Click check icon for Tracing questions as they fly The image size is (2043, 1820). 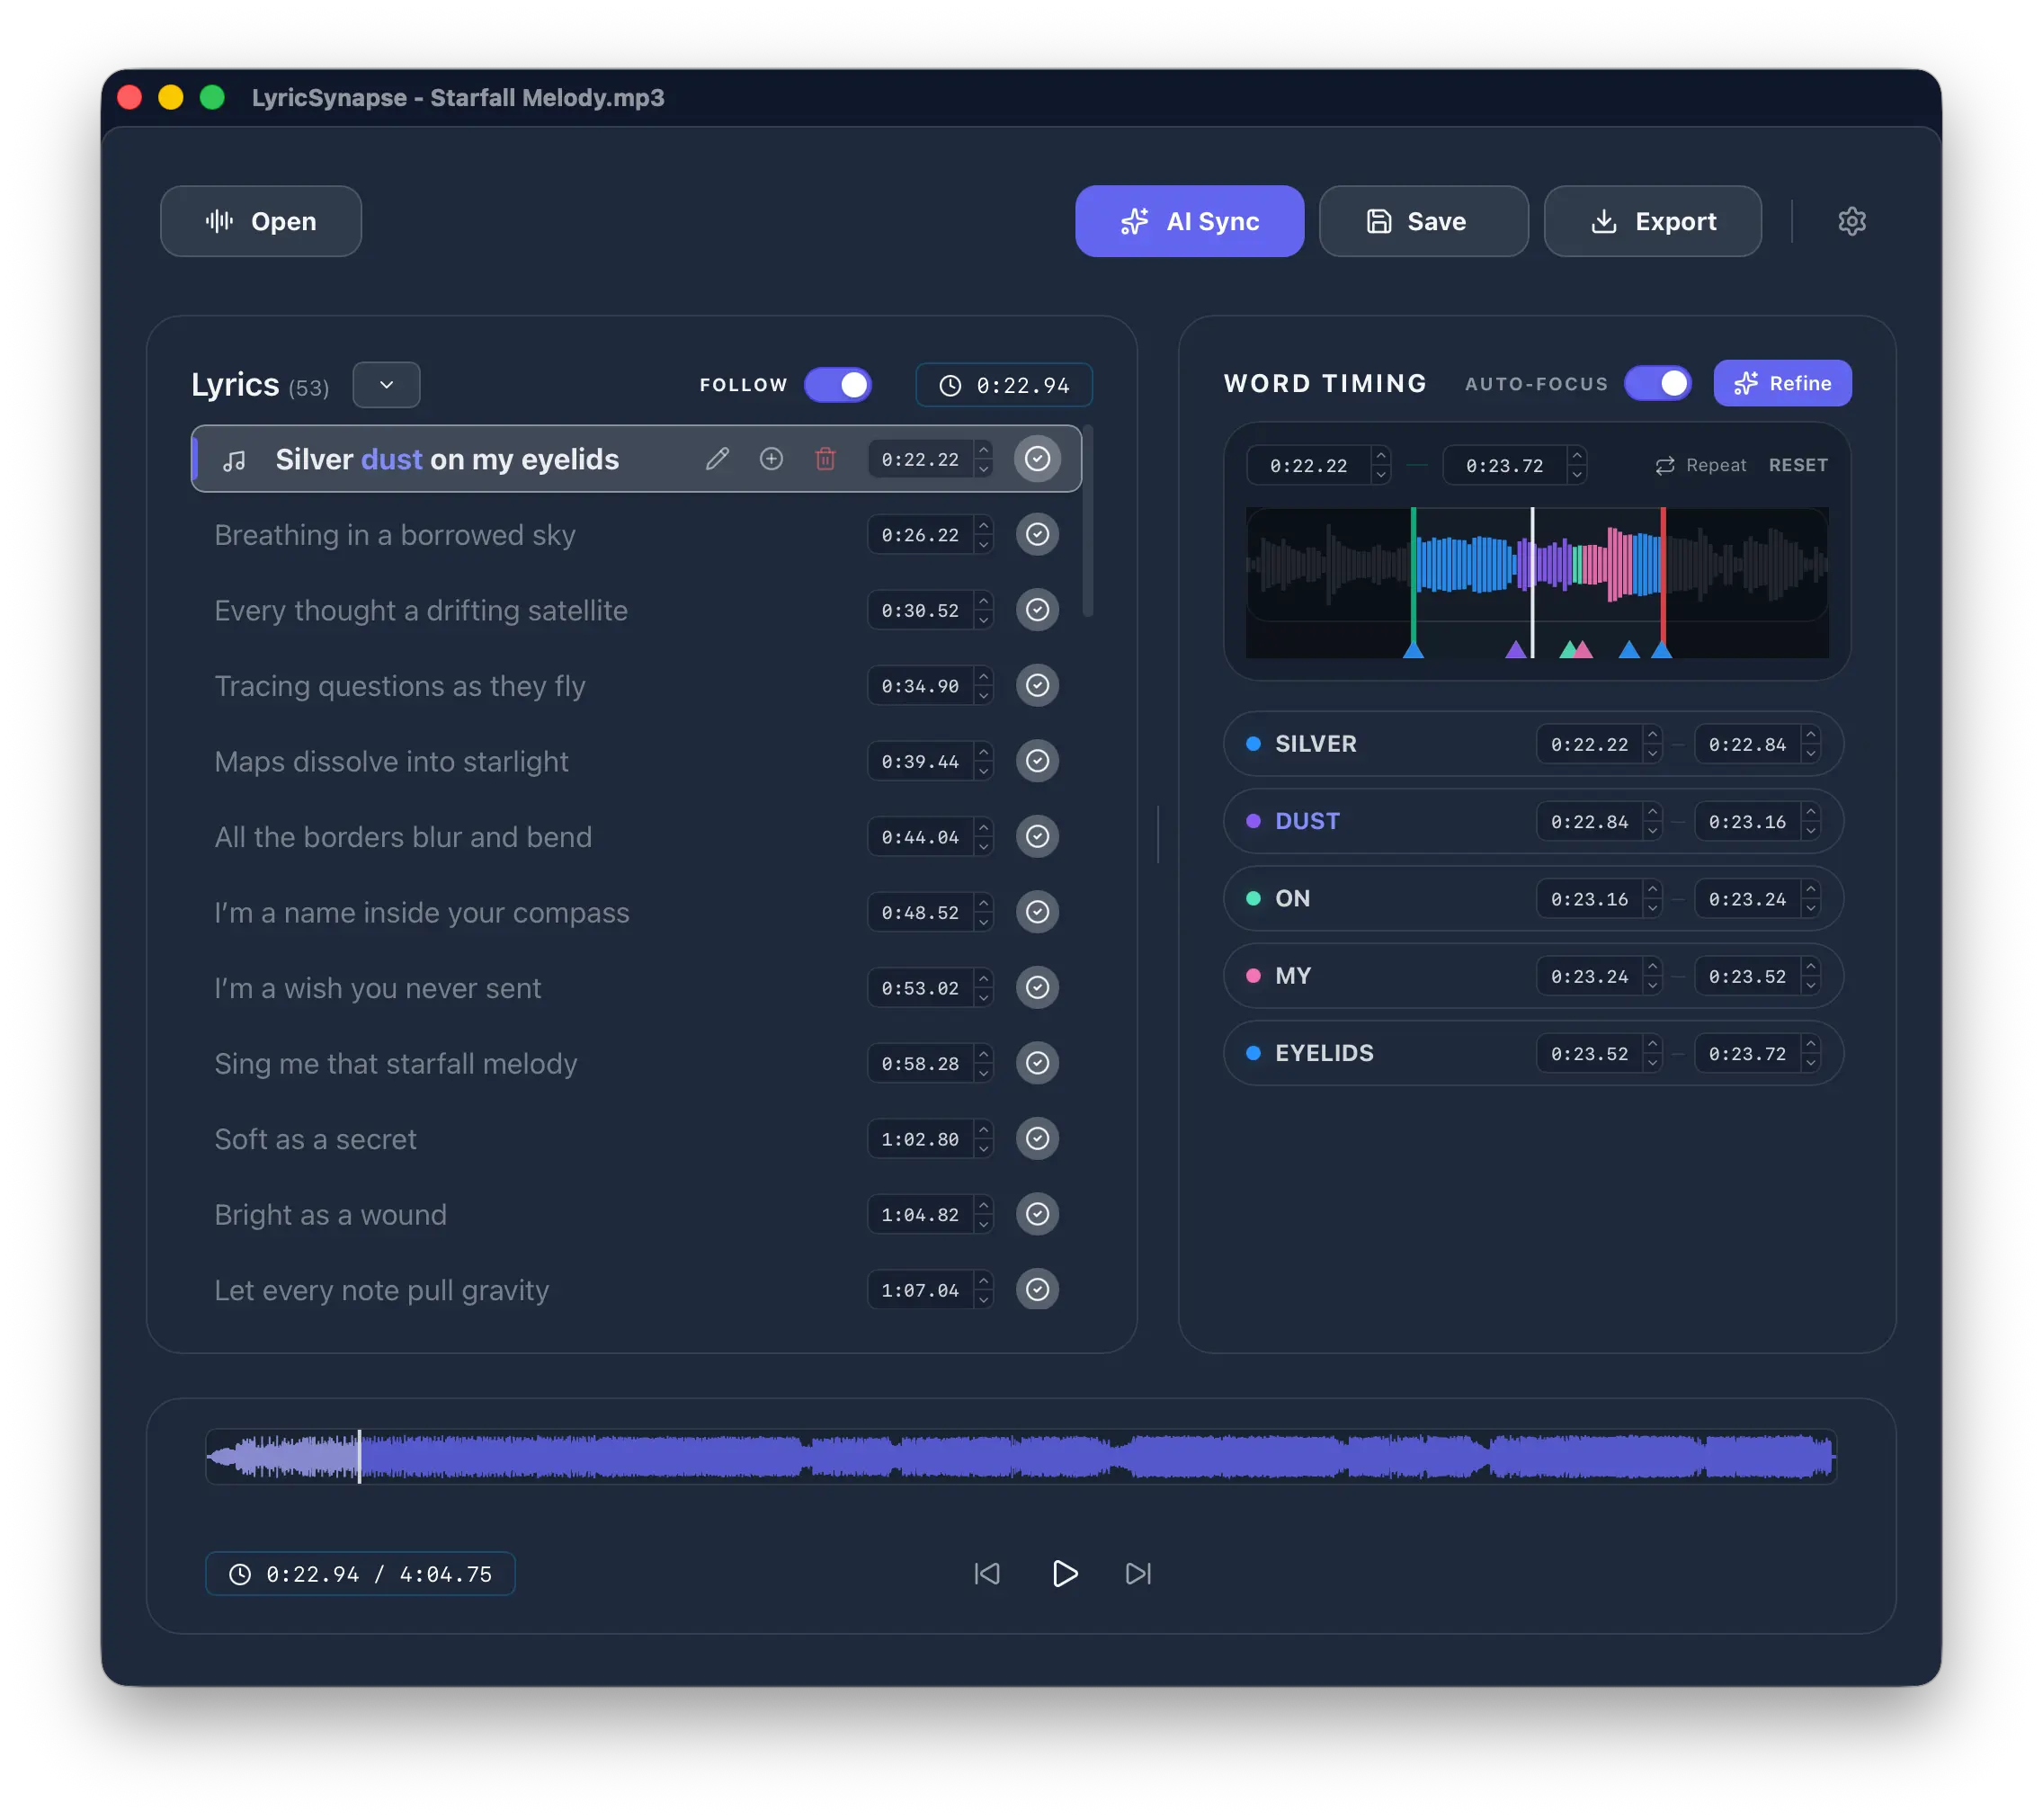(x=1037, y=685)
